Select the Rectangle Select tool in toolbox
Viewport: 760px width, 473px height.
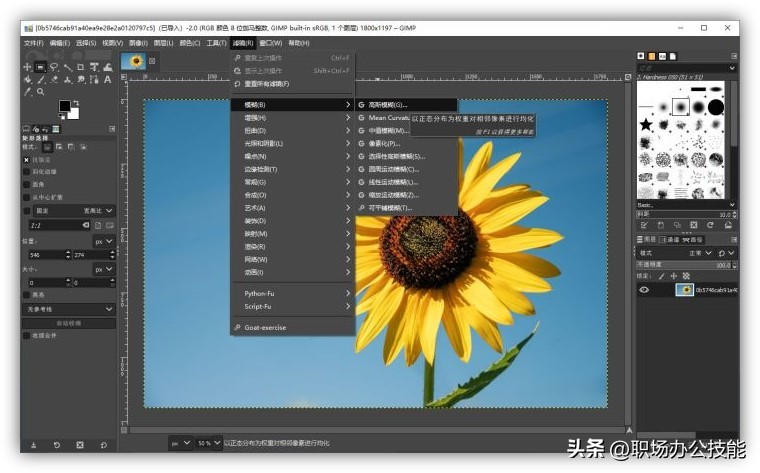click(41, 67)
